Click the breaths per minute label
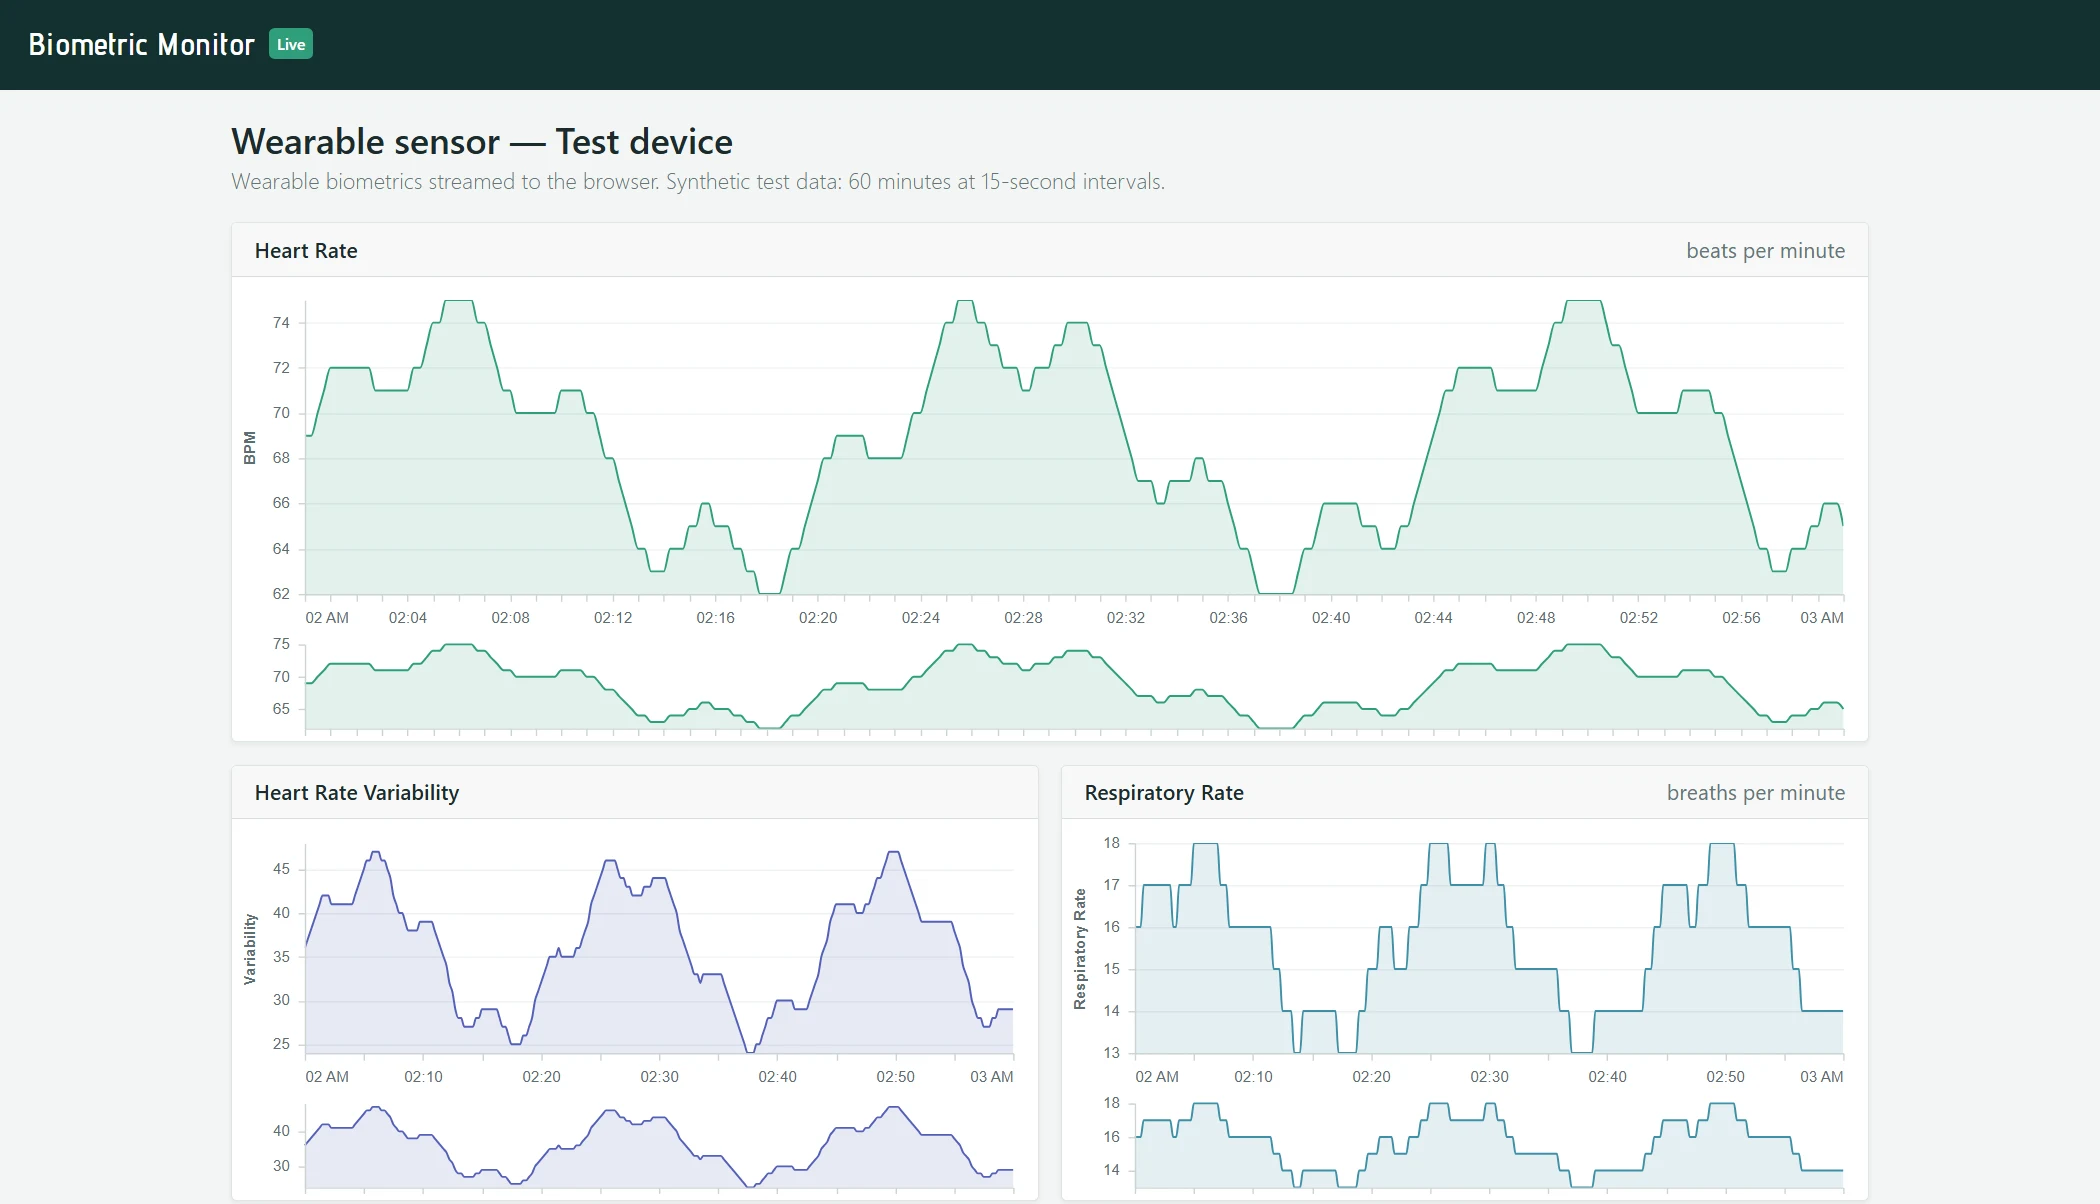Image resolution: width=2100 pixels, height=1204 pixels. (1755, 793)
